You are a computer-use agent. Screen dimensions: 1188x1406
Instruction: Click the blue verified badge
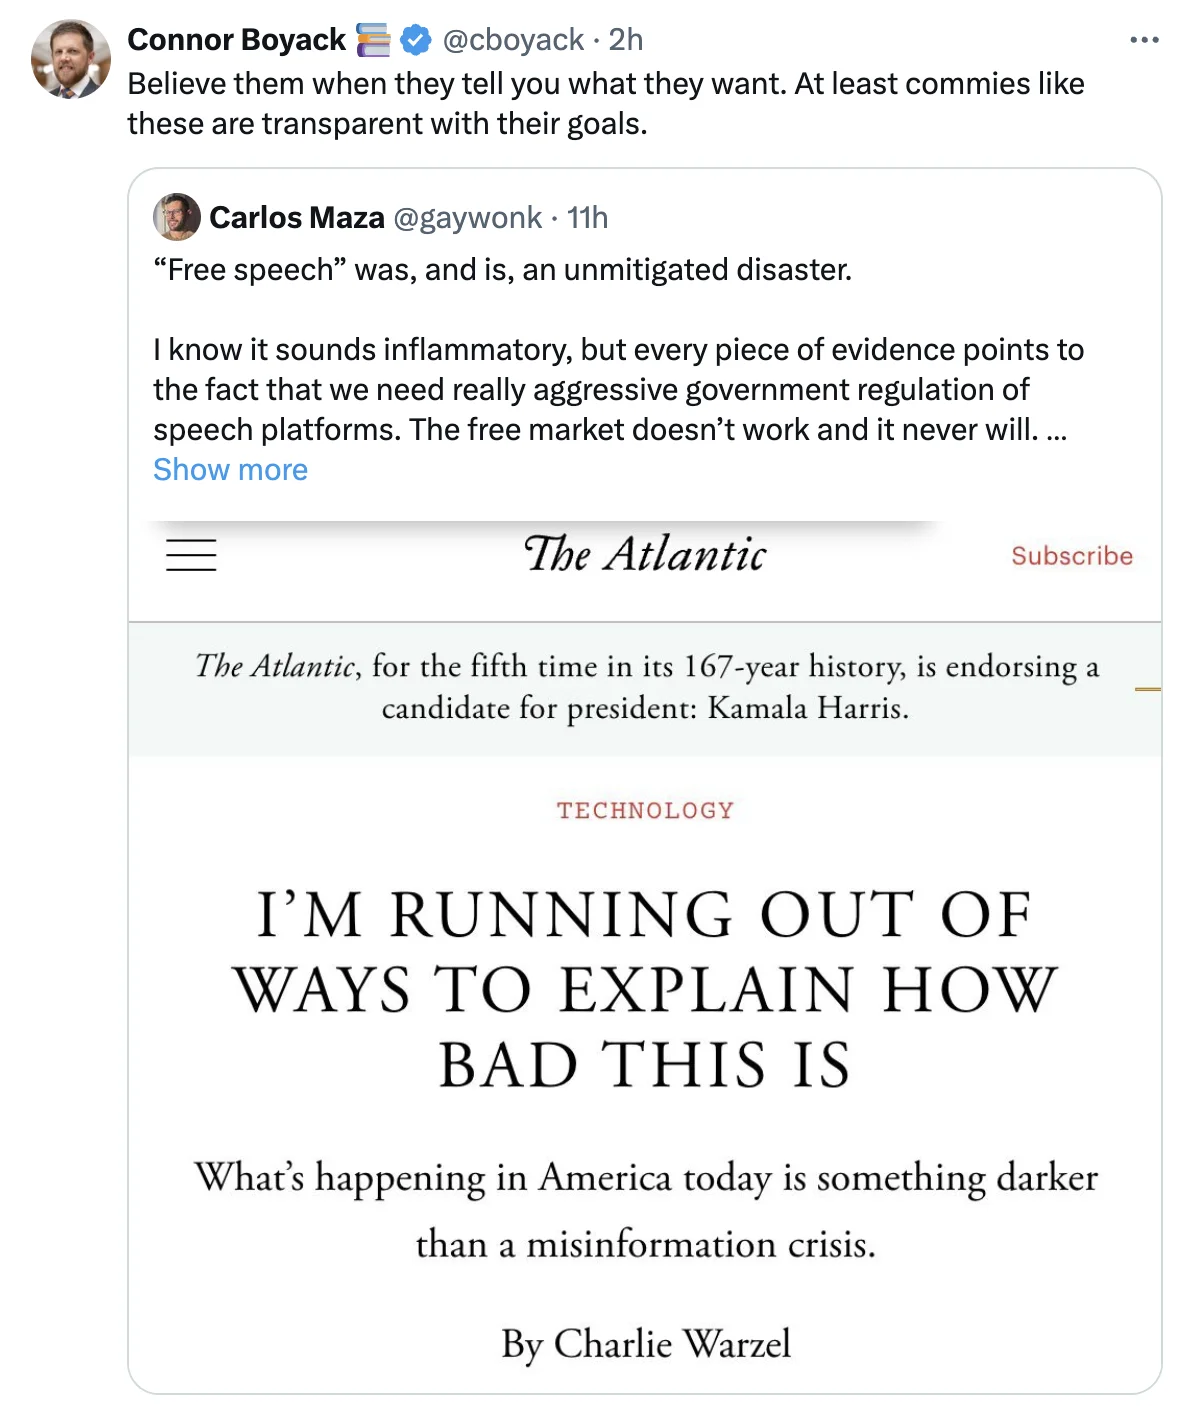[416, 40]
